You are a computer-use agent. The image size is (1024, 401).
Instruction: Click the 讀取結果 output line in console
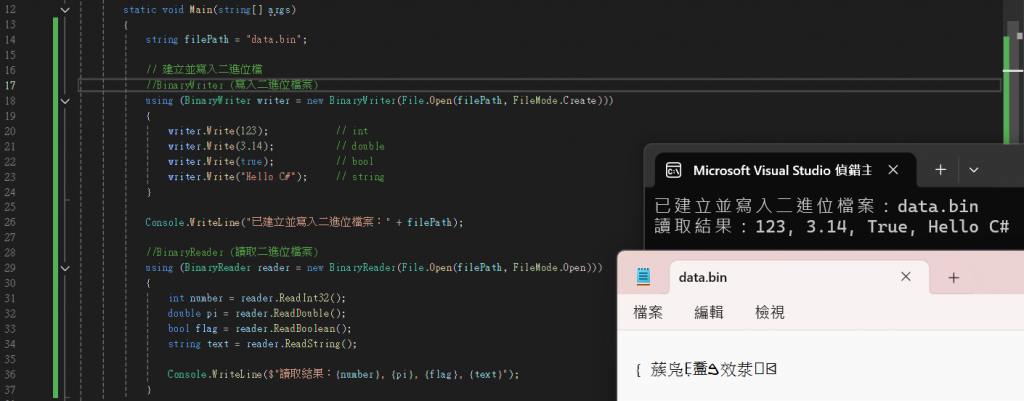tap(832, 227)
